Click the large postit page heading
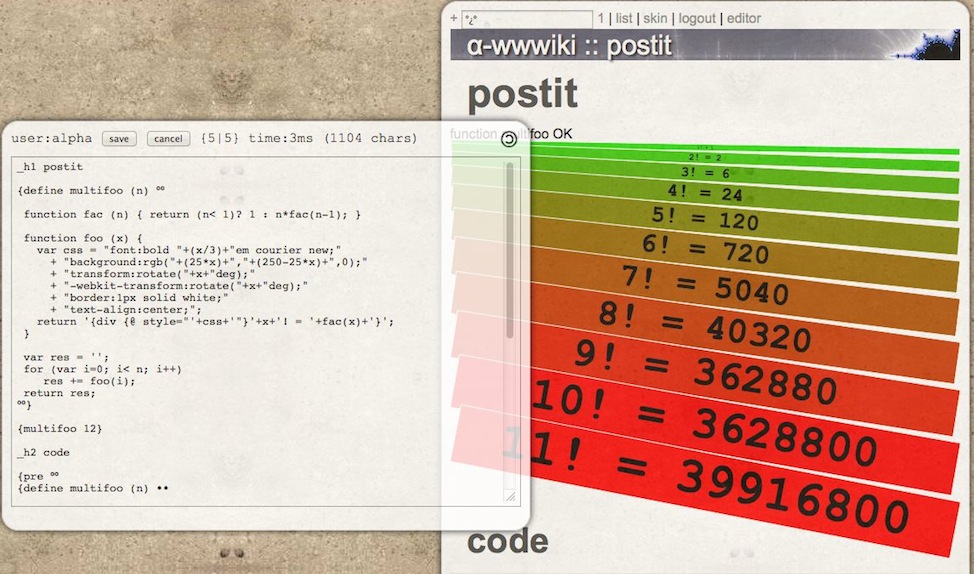The image size is (974, 574). (522, 94)
